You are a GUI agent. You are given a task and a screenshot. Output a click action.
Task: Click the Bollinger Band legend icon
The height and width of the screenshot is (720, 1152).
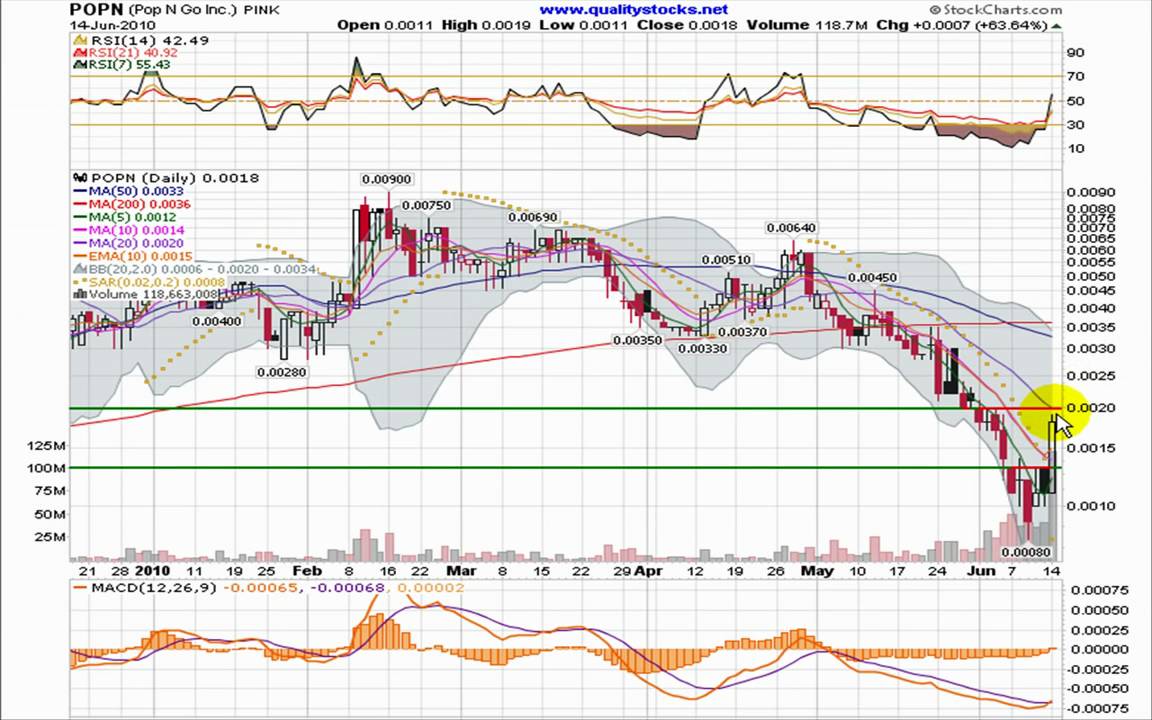[80, 270]
